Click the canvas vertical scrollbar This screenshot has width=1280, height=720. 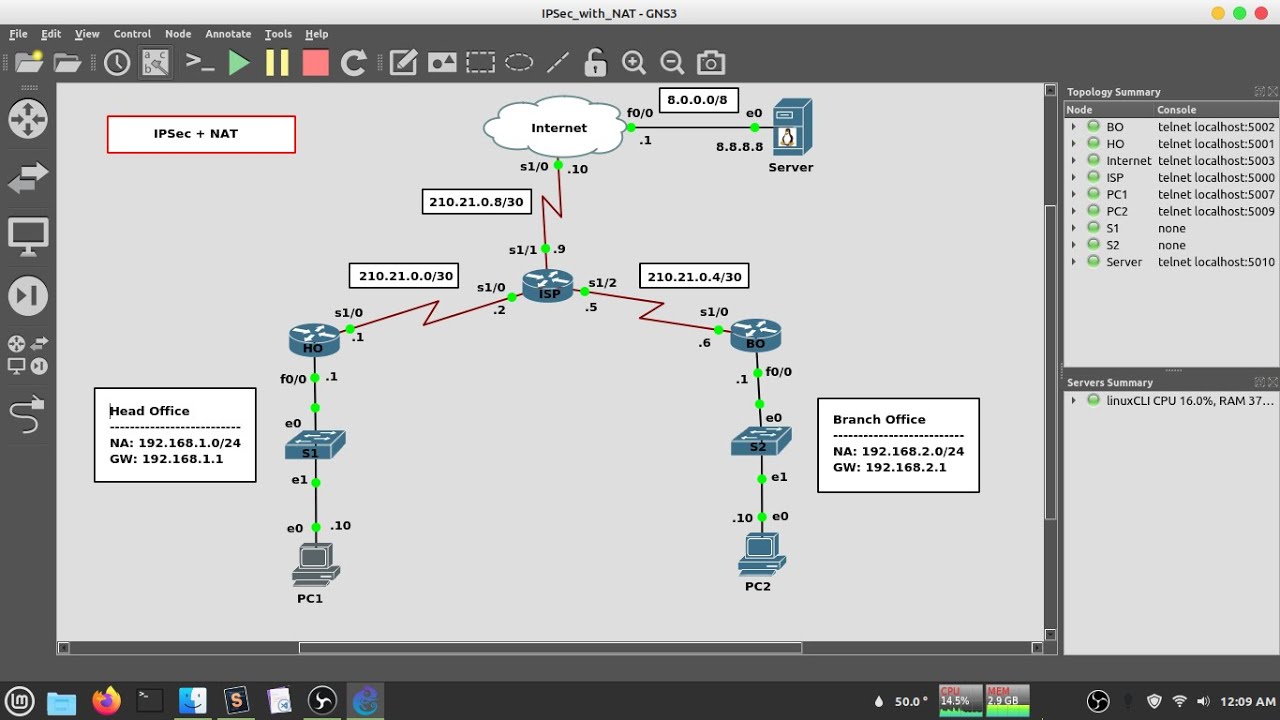[1050, 362]
